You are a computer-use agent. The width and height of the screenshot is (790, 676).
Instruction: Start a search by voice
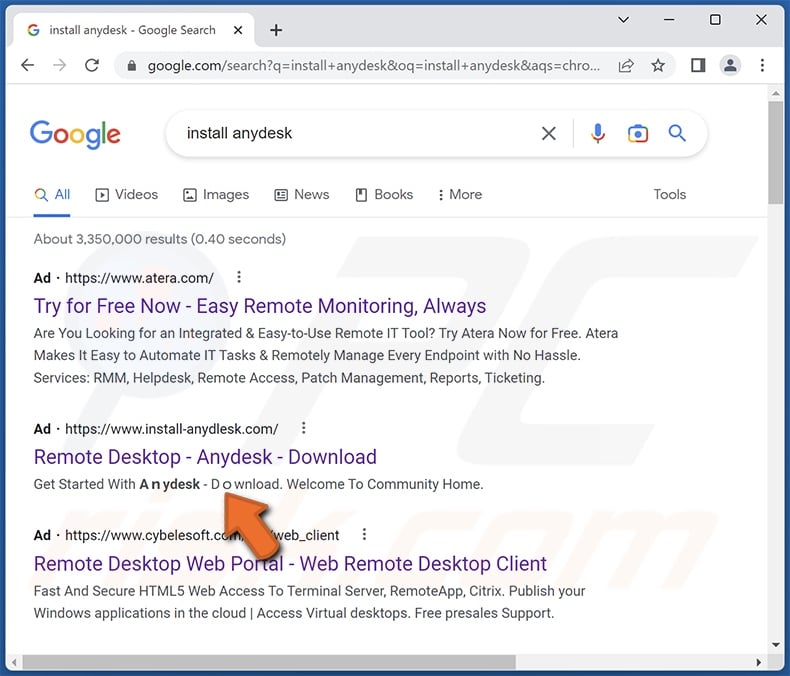point(598,133)
